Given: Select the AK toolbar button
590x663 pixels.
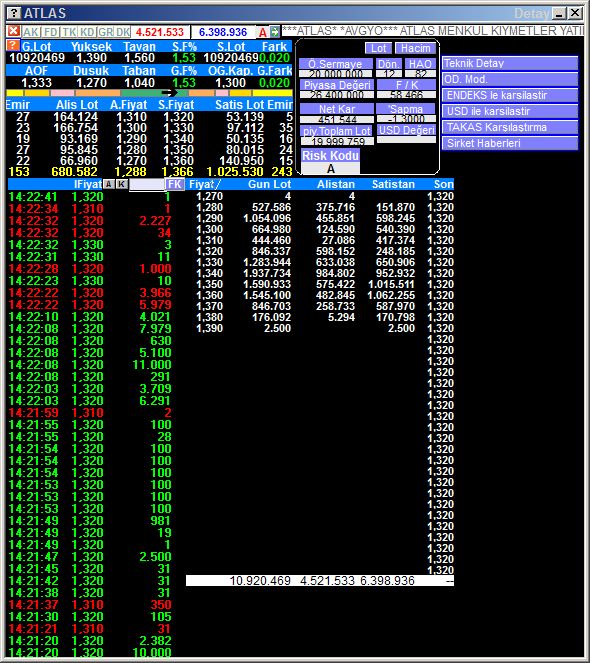Looking at the screenshot, I should click(x=31, y=32).
